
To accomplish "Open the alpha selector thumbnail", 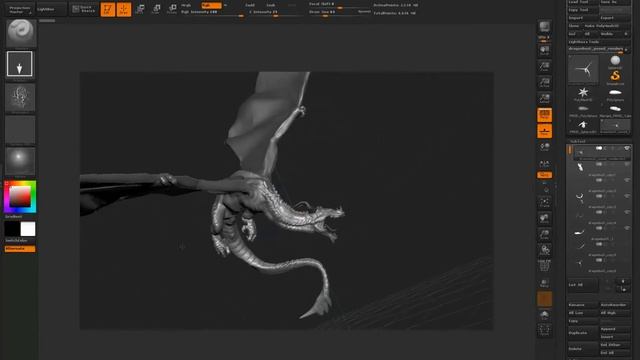I will (x=20, y=98).
